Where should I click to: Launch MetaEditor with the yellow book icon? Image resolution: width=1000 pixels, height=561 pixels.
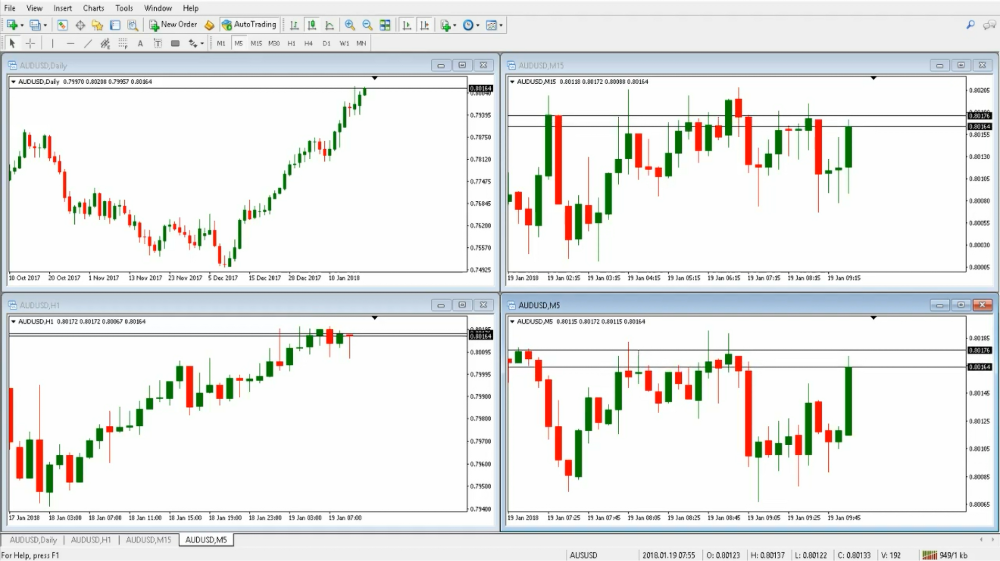coord(209,25)
